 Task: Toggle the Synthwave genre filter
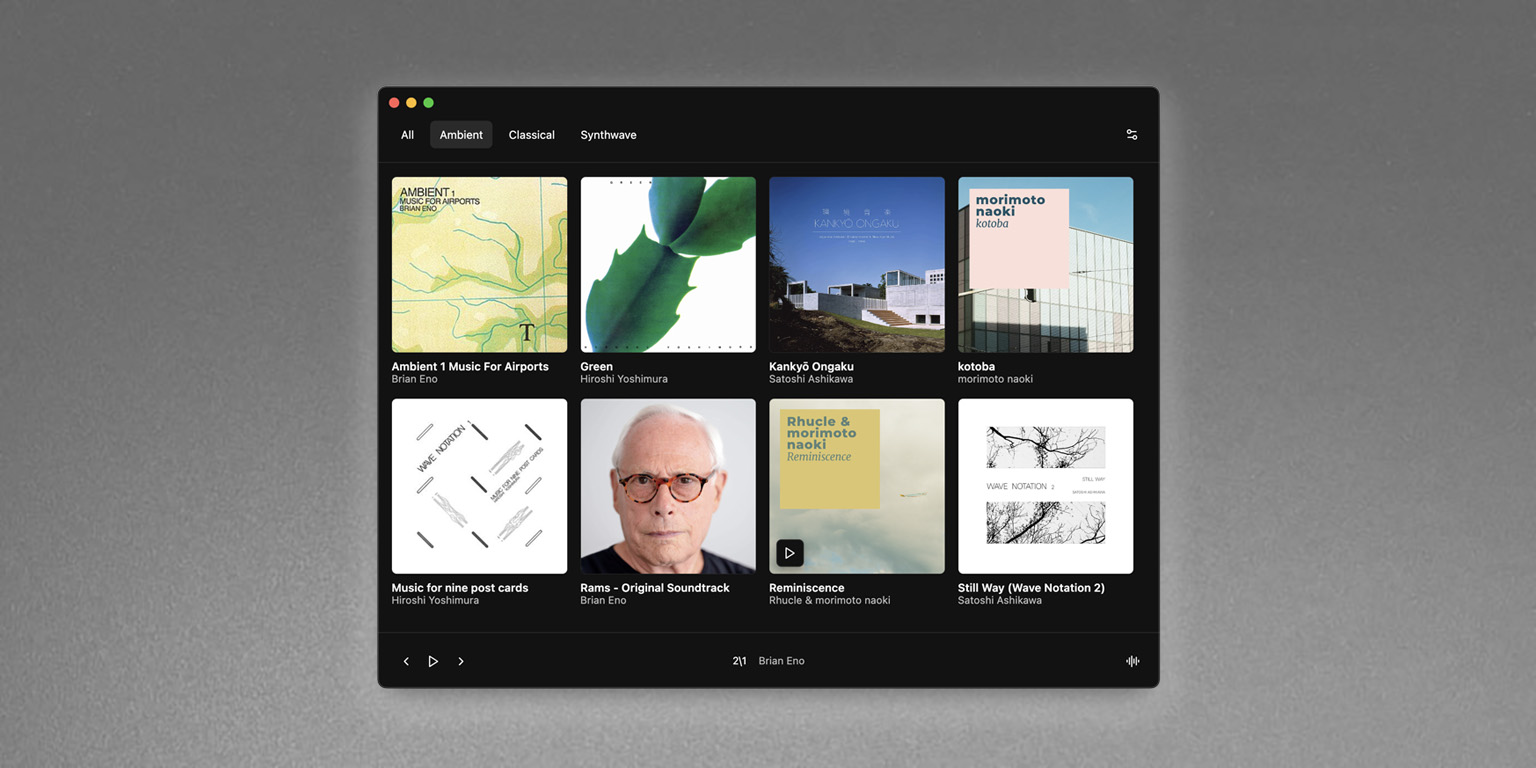(x=608, y=134)
